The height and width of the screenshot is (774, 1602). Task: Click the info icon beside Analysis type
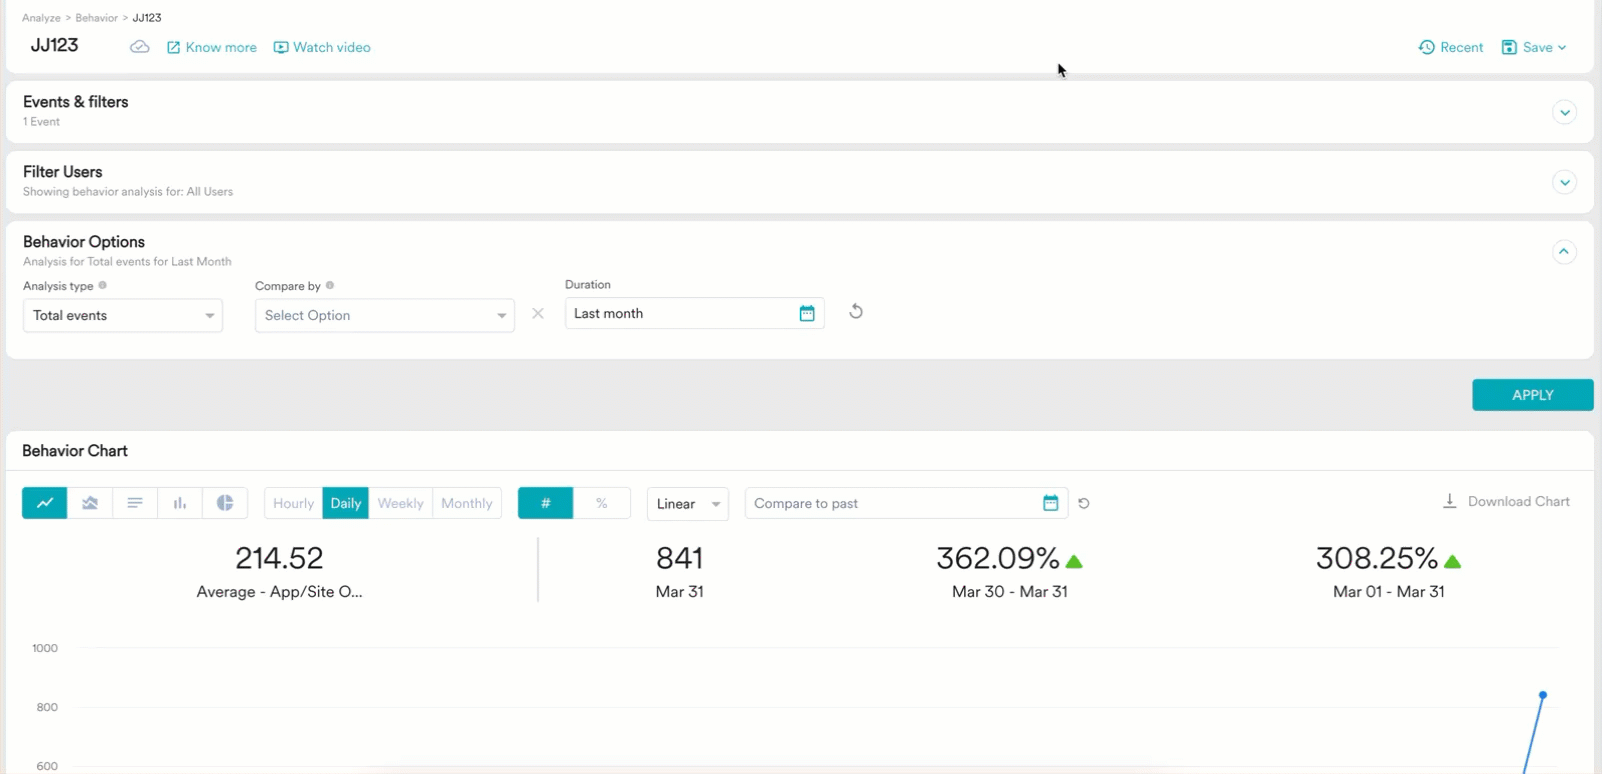coord(102,285)
